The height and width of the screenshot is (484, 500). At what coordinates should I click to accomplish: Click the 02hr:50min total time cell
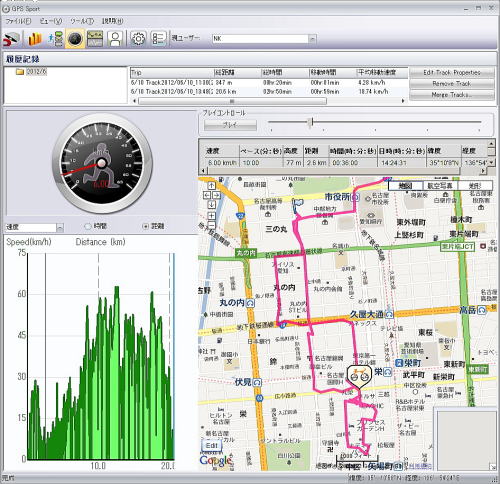pyautogui.click(x=277, y=91)
